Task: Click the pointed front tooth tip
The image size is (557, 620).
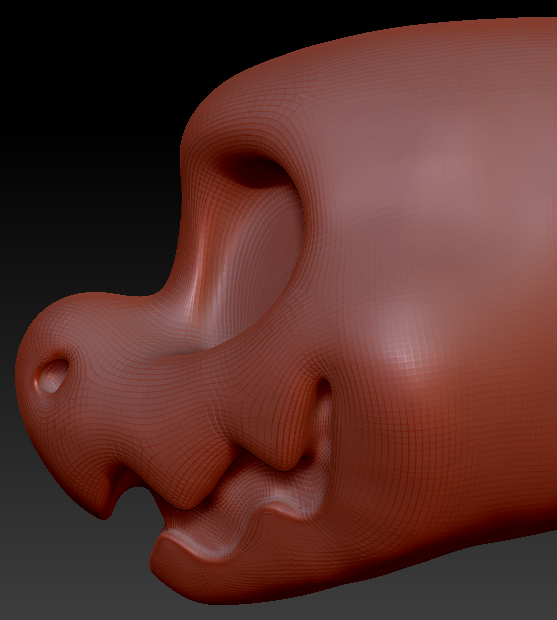Action: coord(105,512)
